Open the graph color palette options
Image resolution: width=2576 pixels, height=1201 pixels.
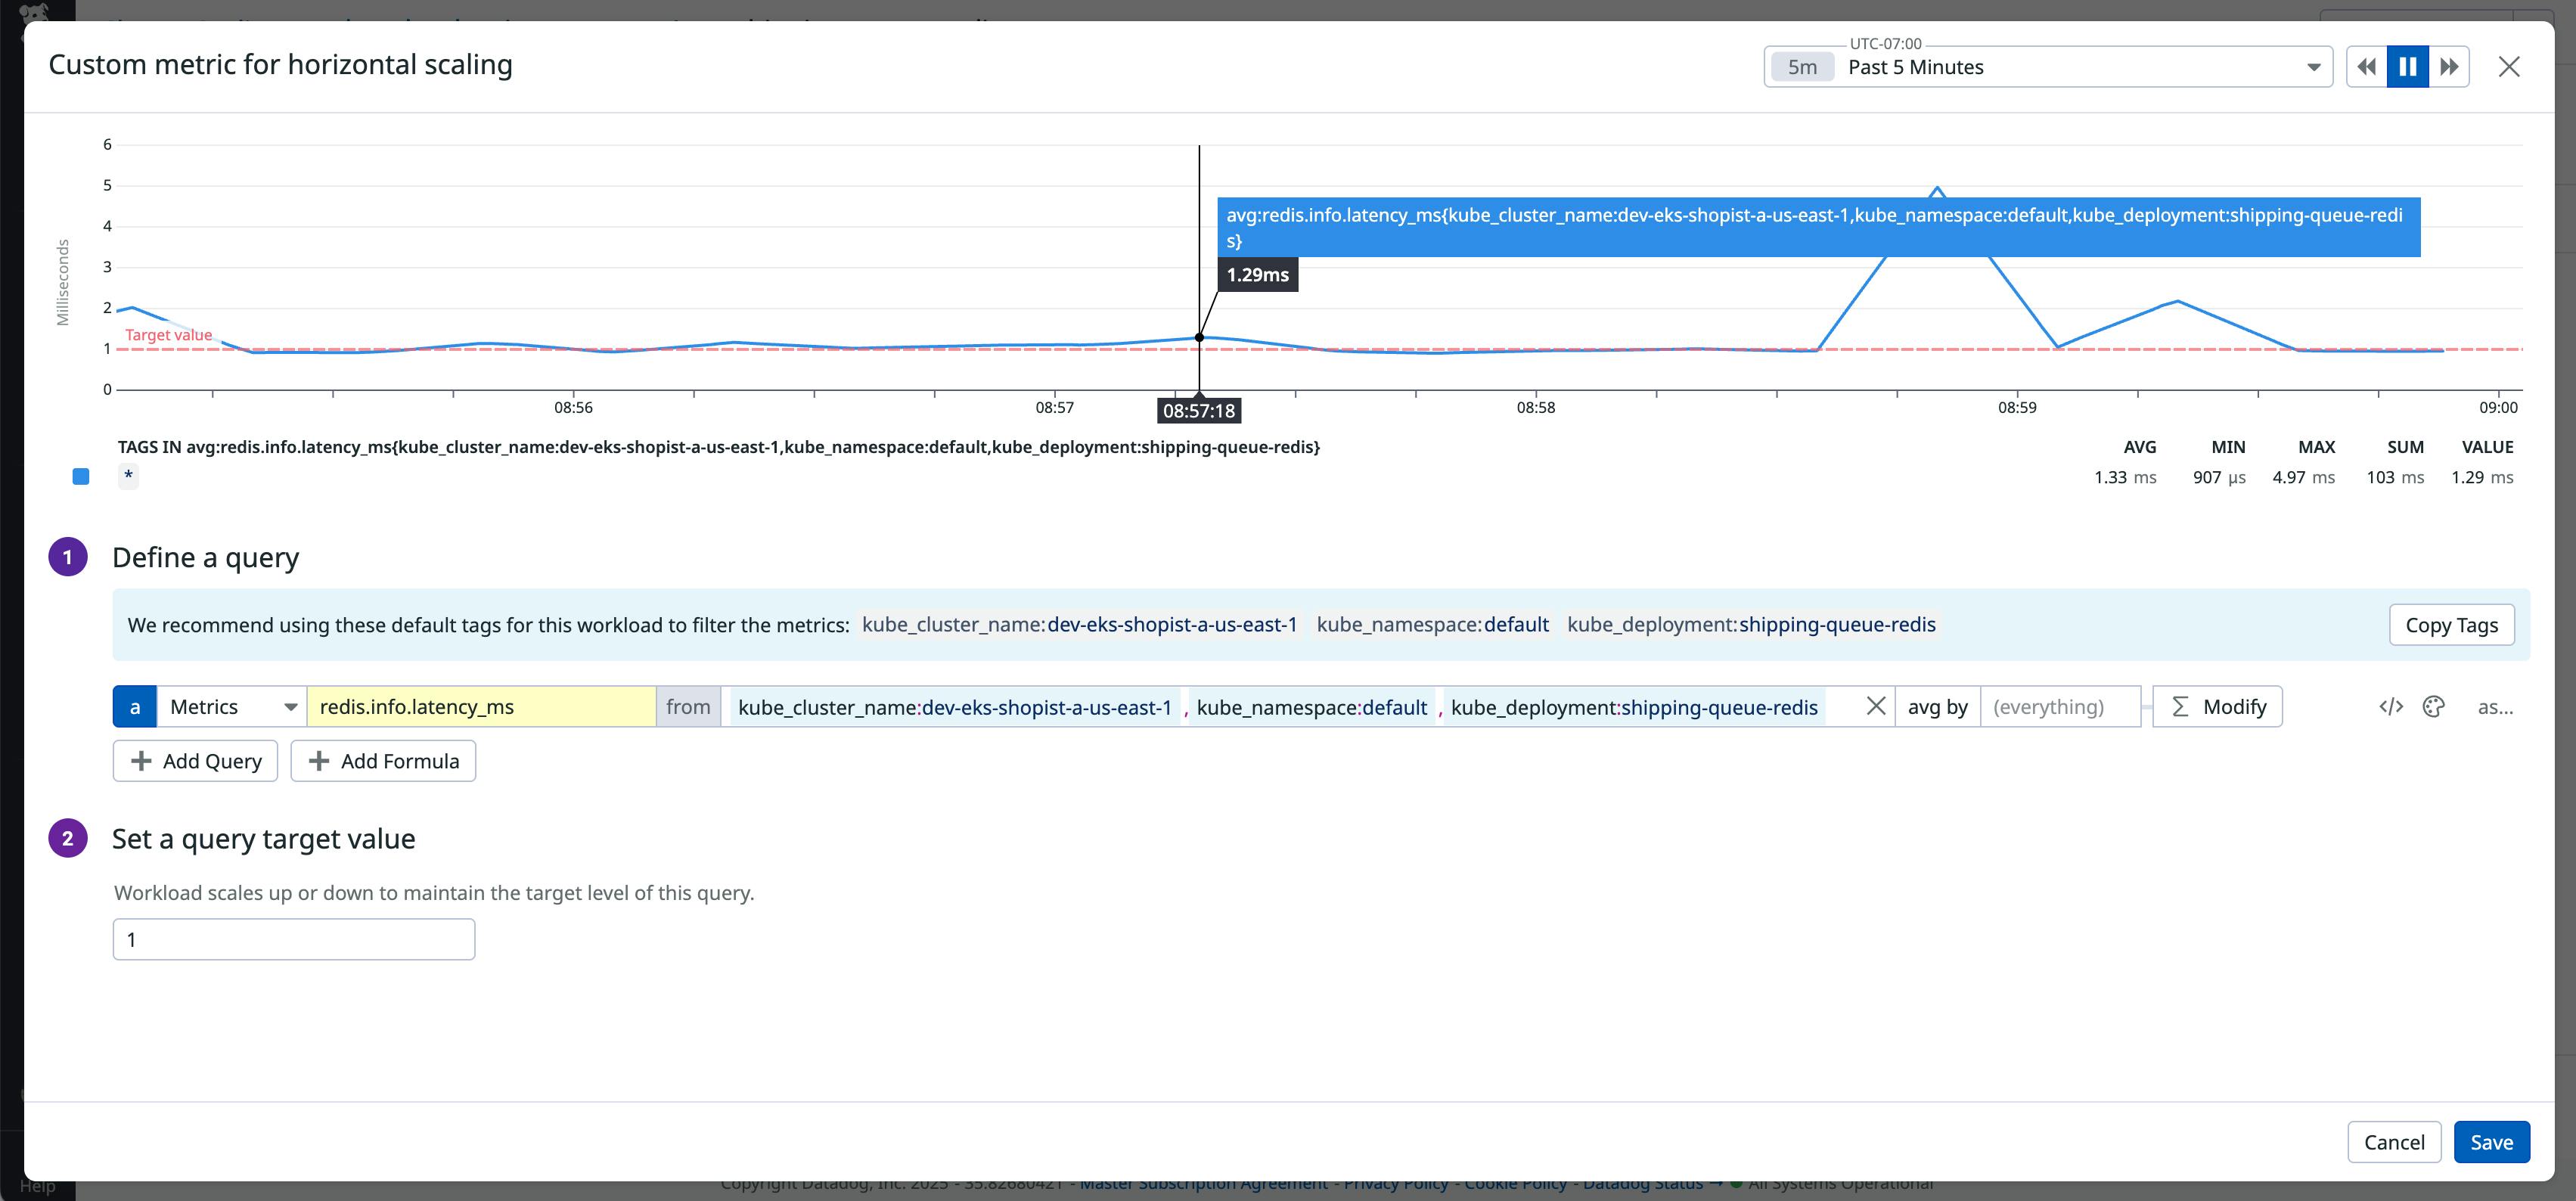(x=2434, y=706)
